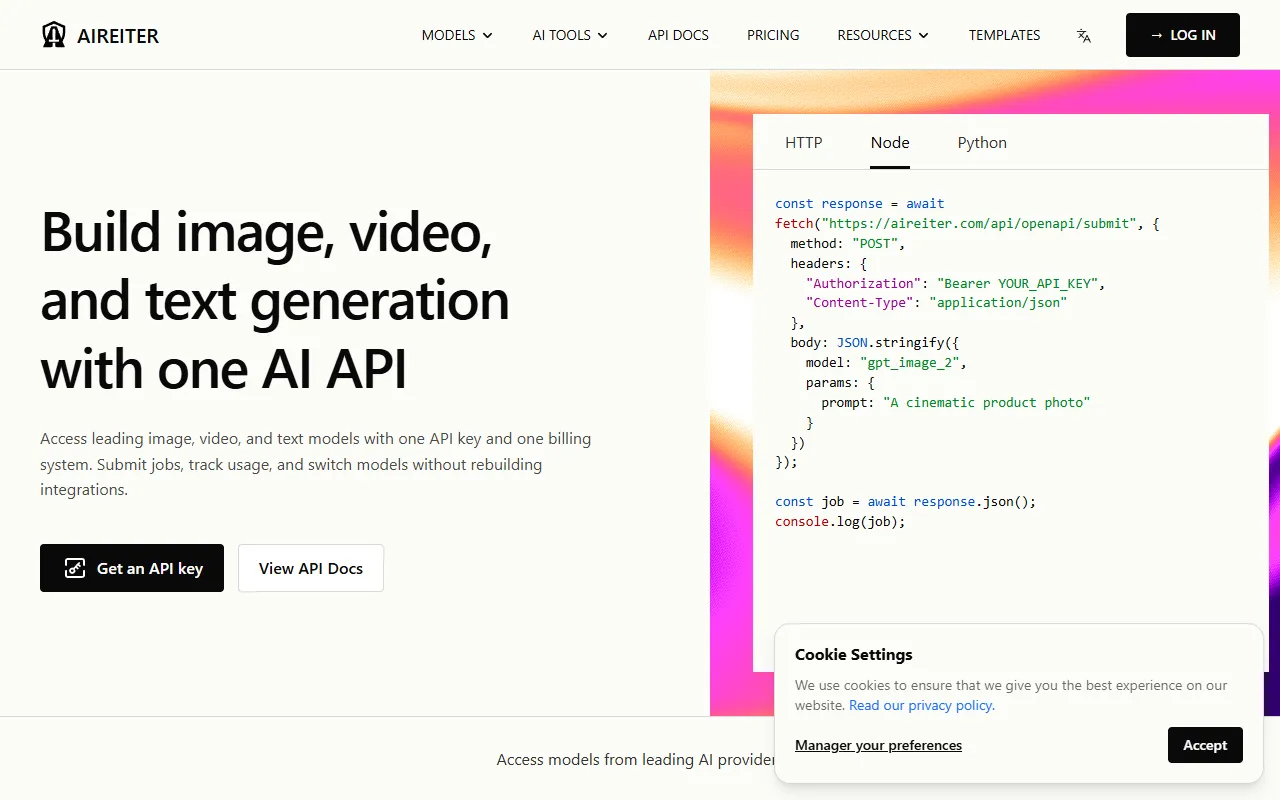Open the API DOCS menu item
Screen dimensions: 1280x800
click(x=678, y=35)
